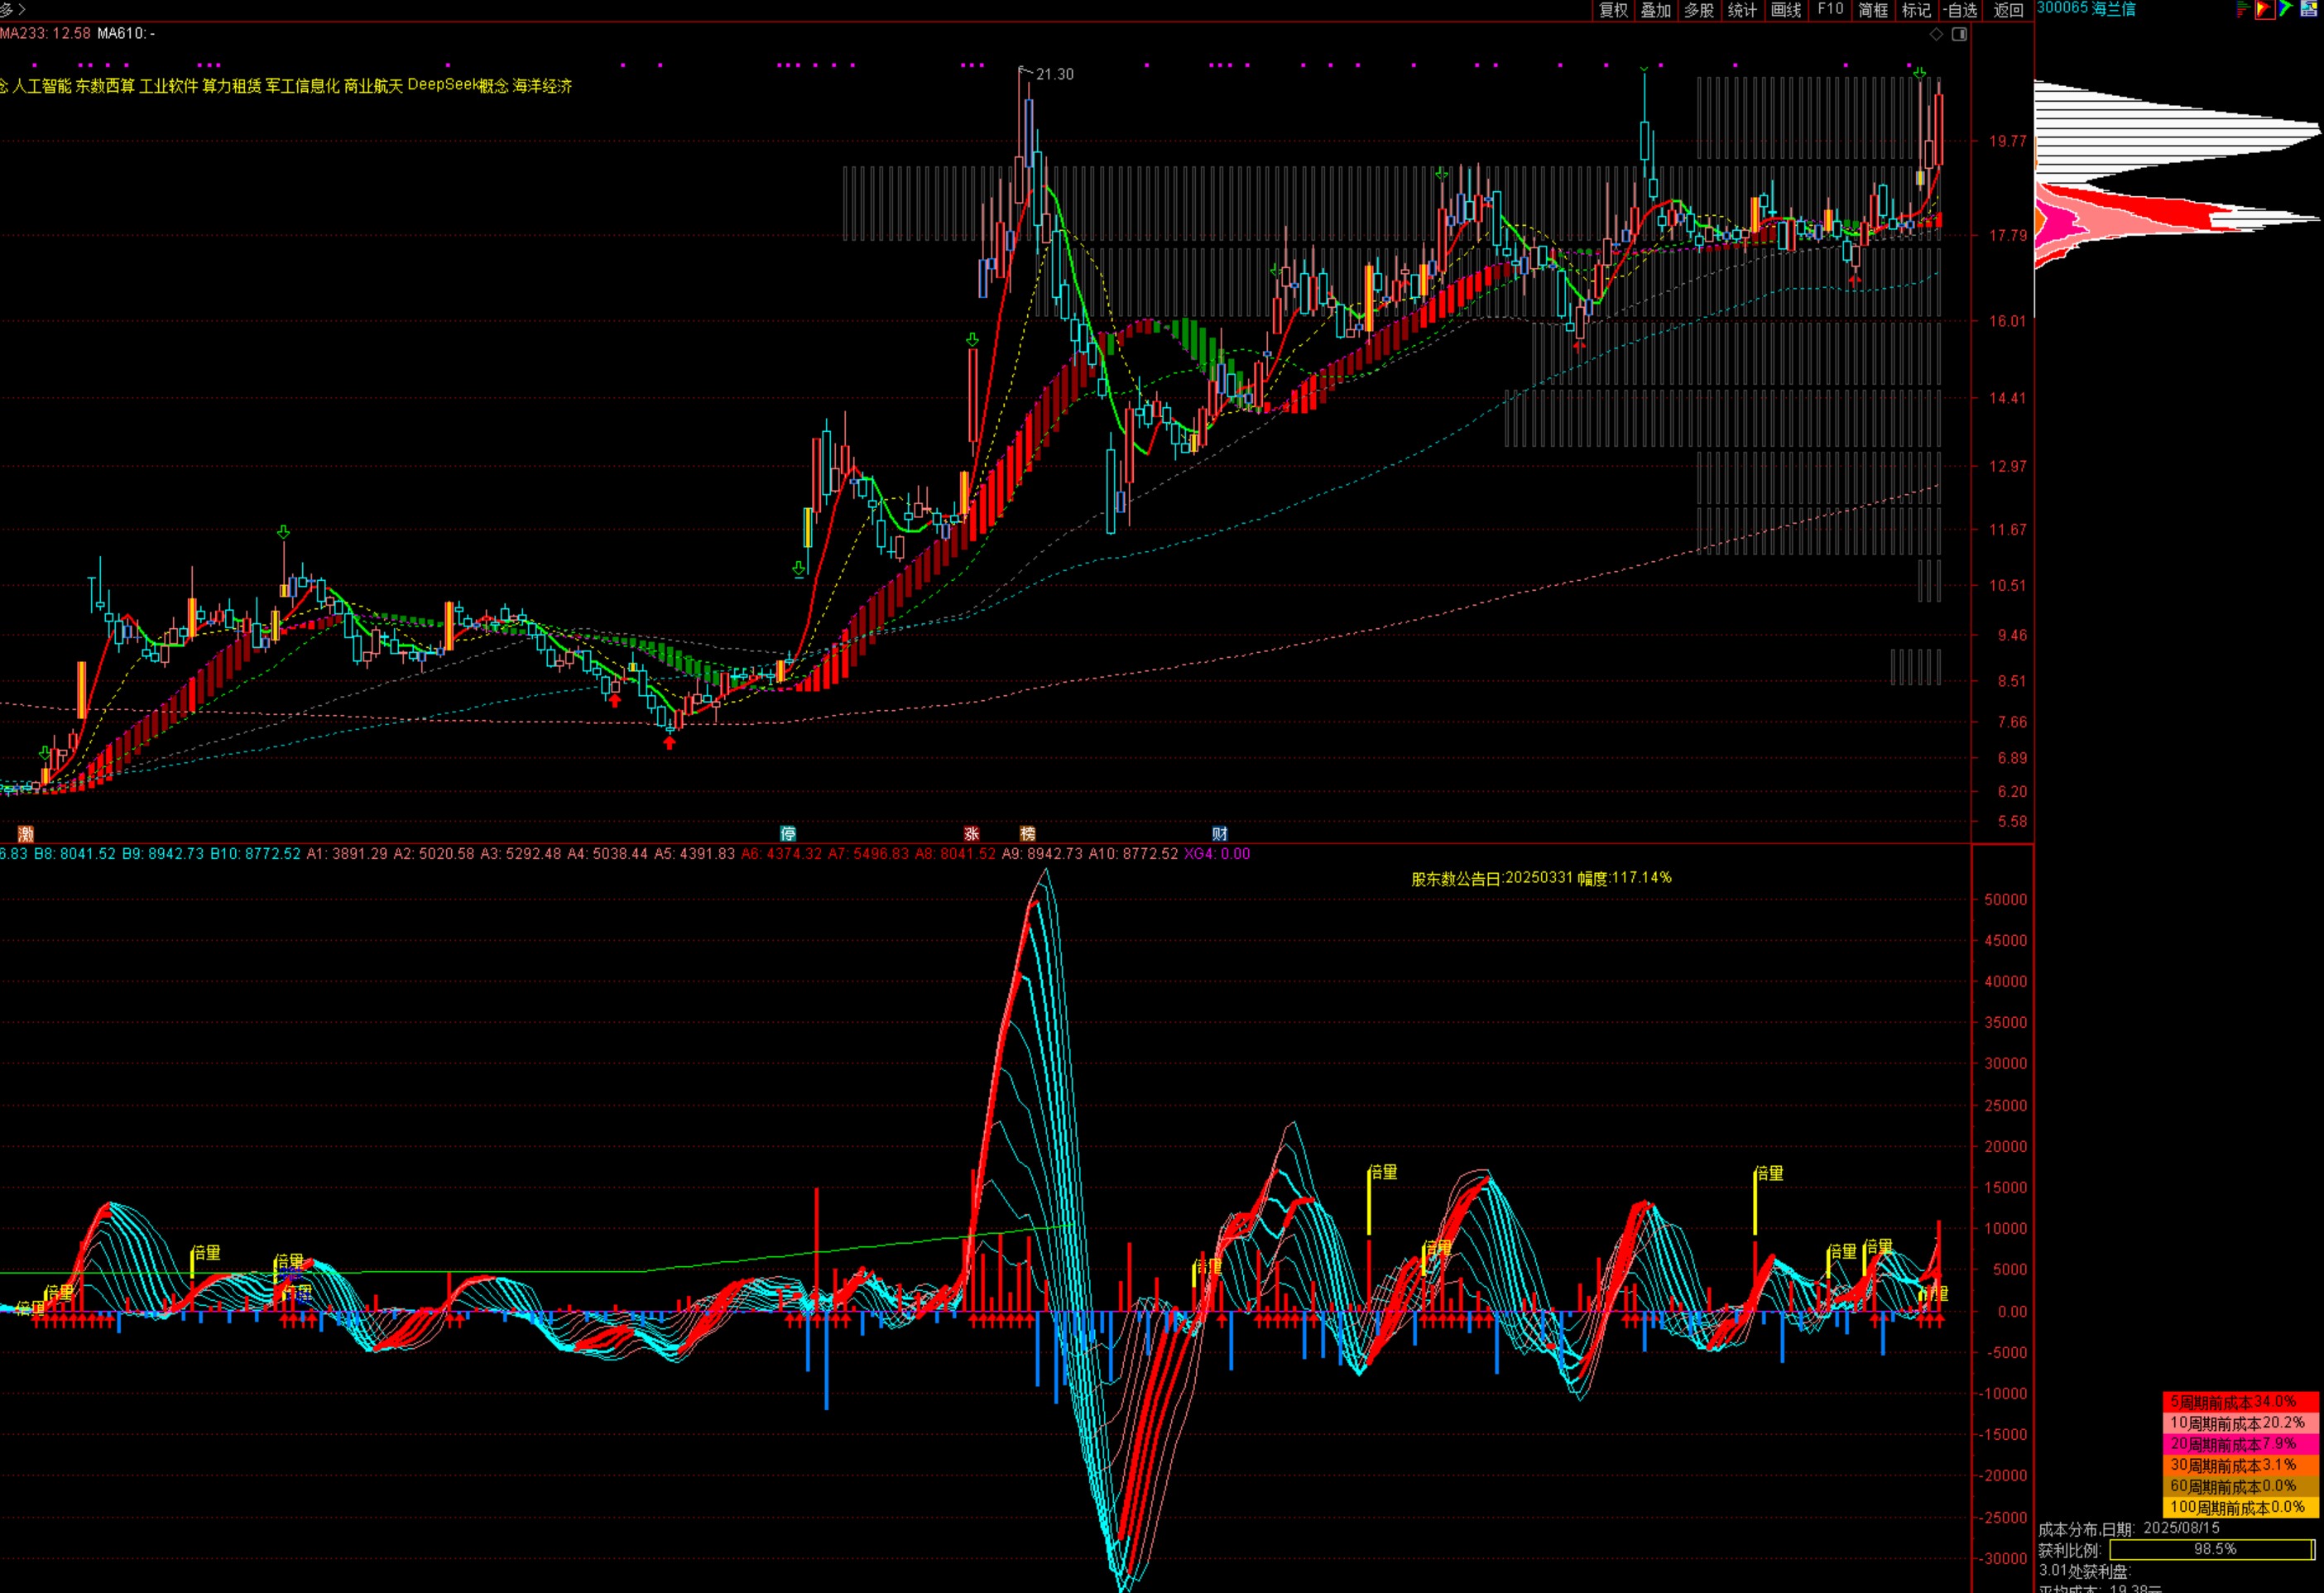Open F10 company info
The height and width of the screenshot is (1593, 2324).
click(1830, 10)
